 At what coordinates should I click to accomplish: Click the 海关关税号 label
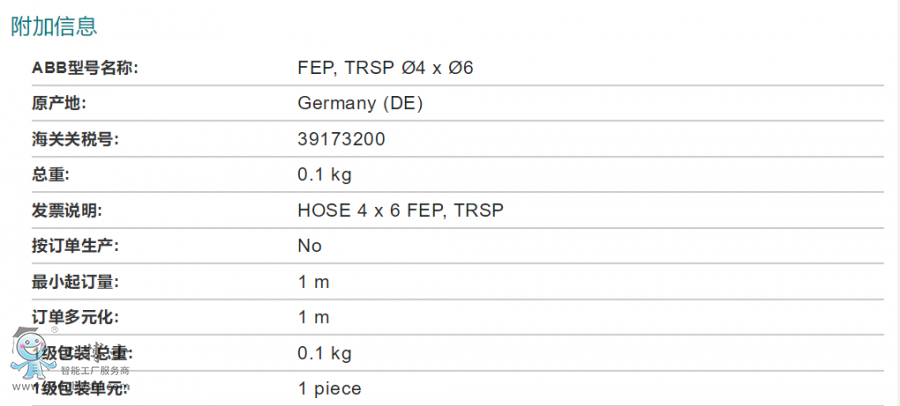76,140
